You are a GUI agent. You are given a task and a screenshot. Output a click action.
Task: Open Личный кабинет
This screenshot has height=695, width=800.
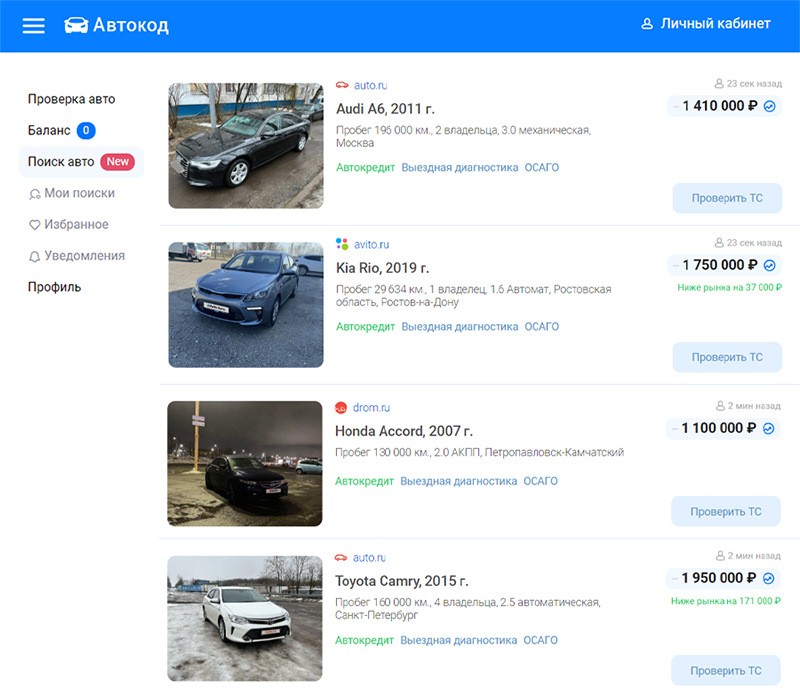(x=715, y=23)
